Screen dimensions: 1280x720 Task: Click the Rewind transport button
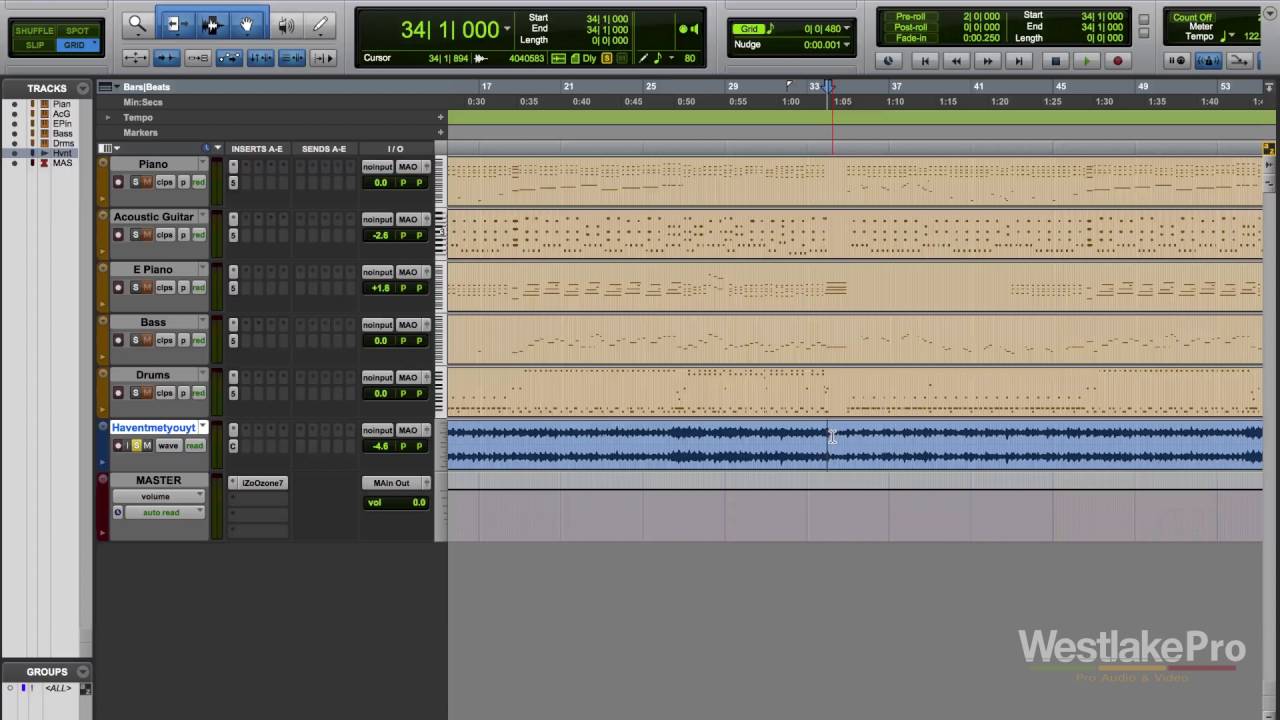pyautogui.click(x=956, y=61)
